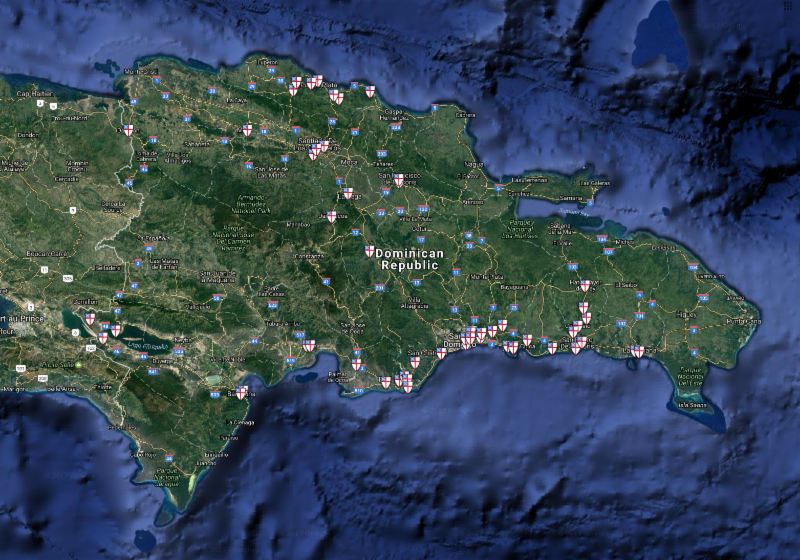This screenshot has width=800, height=560.
Task: Select the shield marker at Lago Enriquillo's western tip
Action: click(x=116, y=331)
